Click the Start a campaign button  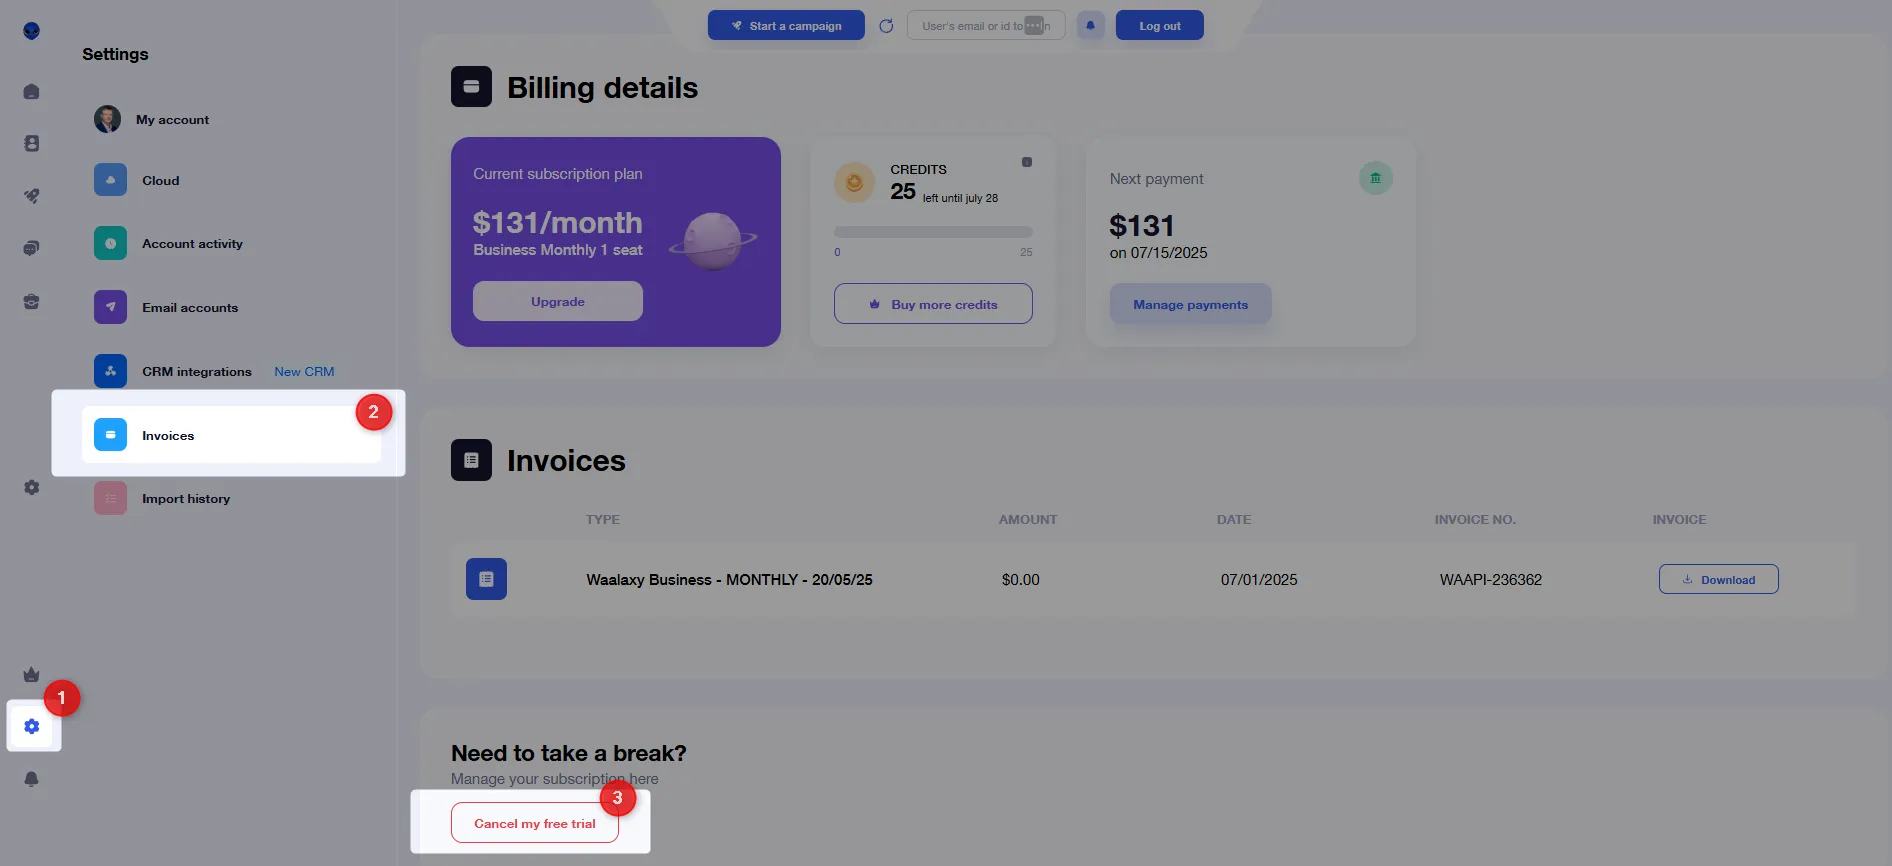786,26
